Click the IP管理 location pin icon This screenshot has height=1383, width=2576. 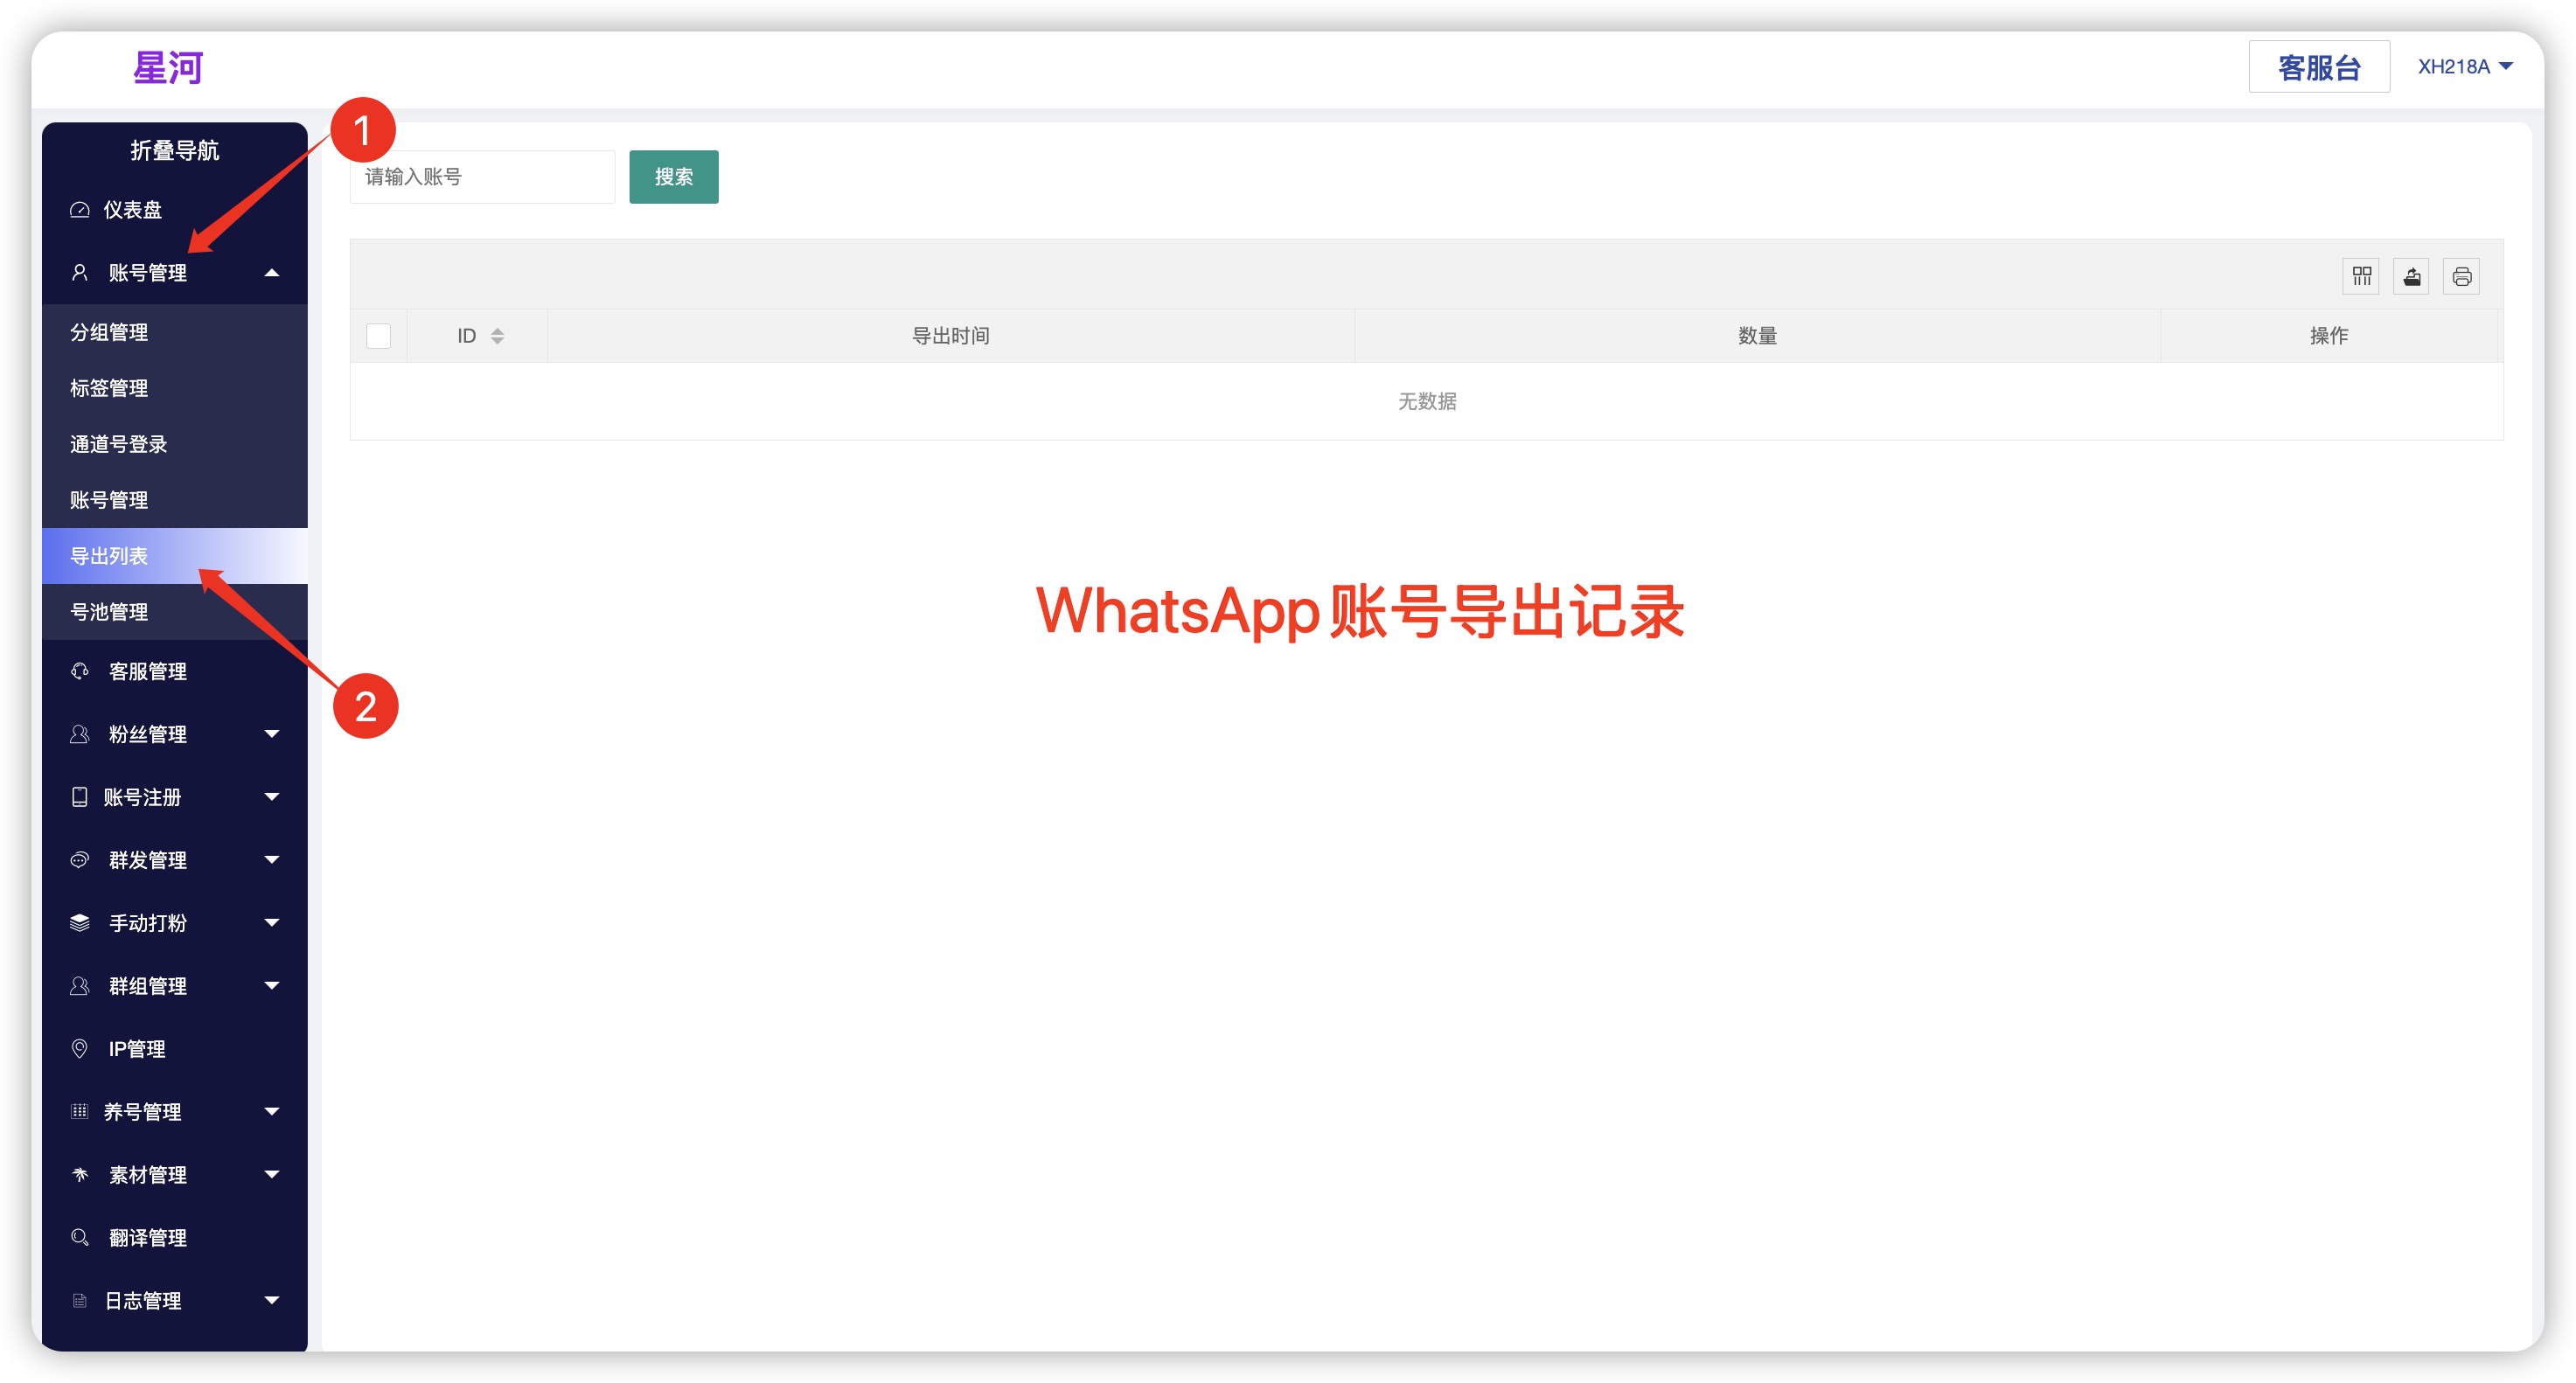click(80, 1048)
